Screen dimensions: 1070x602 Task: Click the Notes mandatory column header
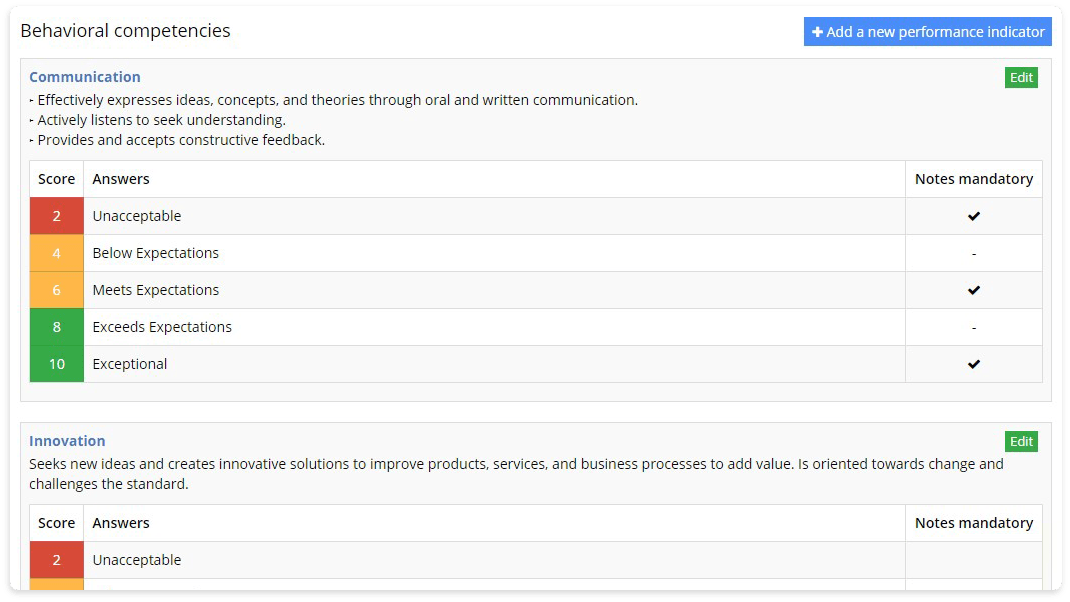tap(973, 179)
